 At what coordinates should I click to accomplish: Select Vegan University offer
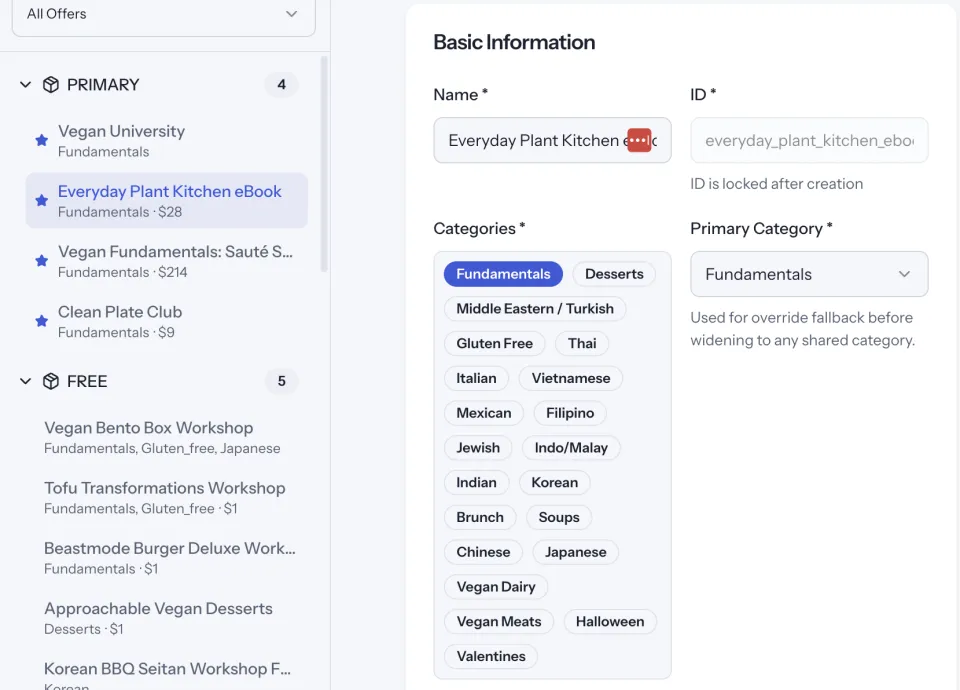[x=167, y=141]
